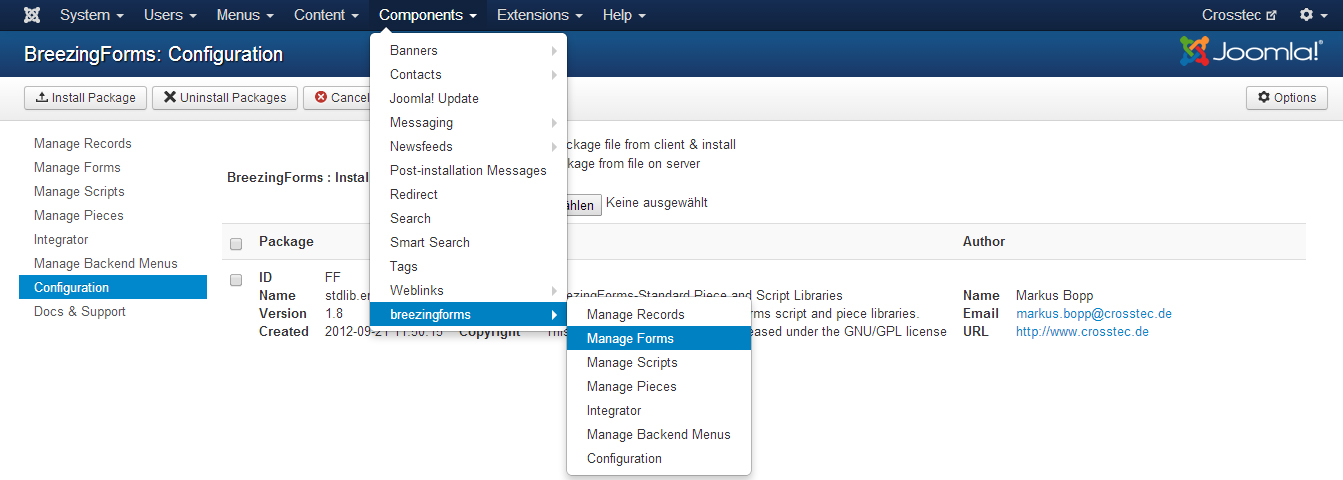1343x480 pixels.
Task: Choose Integrator in submenu
Action: coord(659,411)
